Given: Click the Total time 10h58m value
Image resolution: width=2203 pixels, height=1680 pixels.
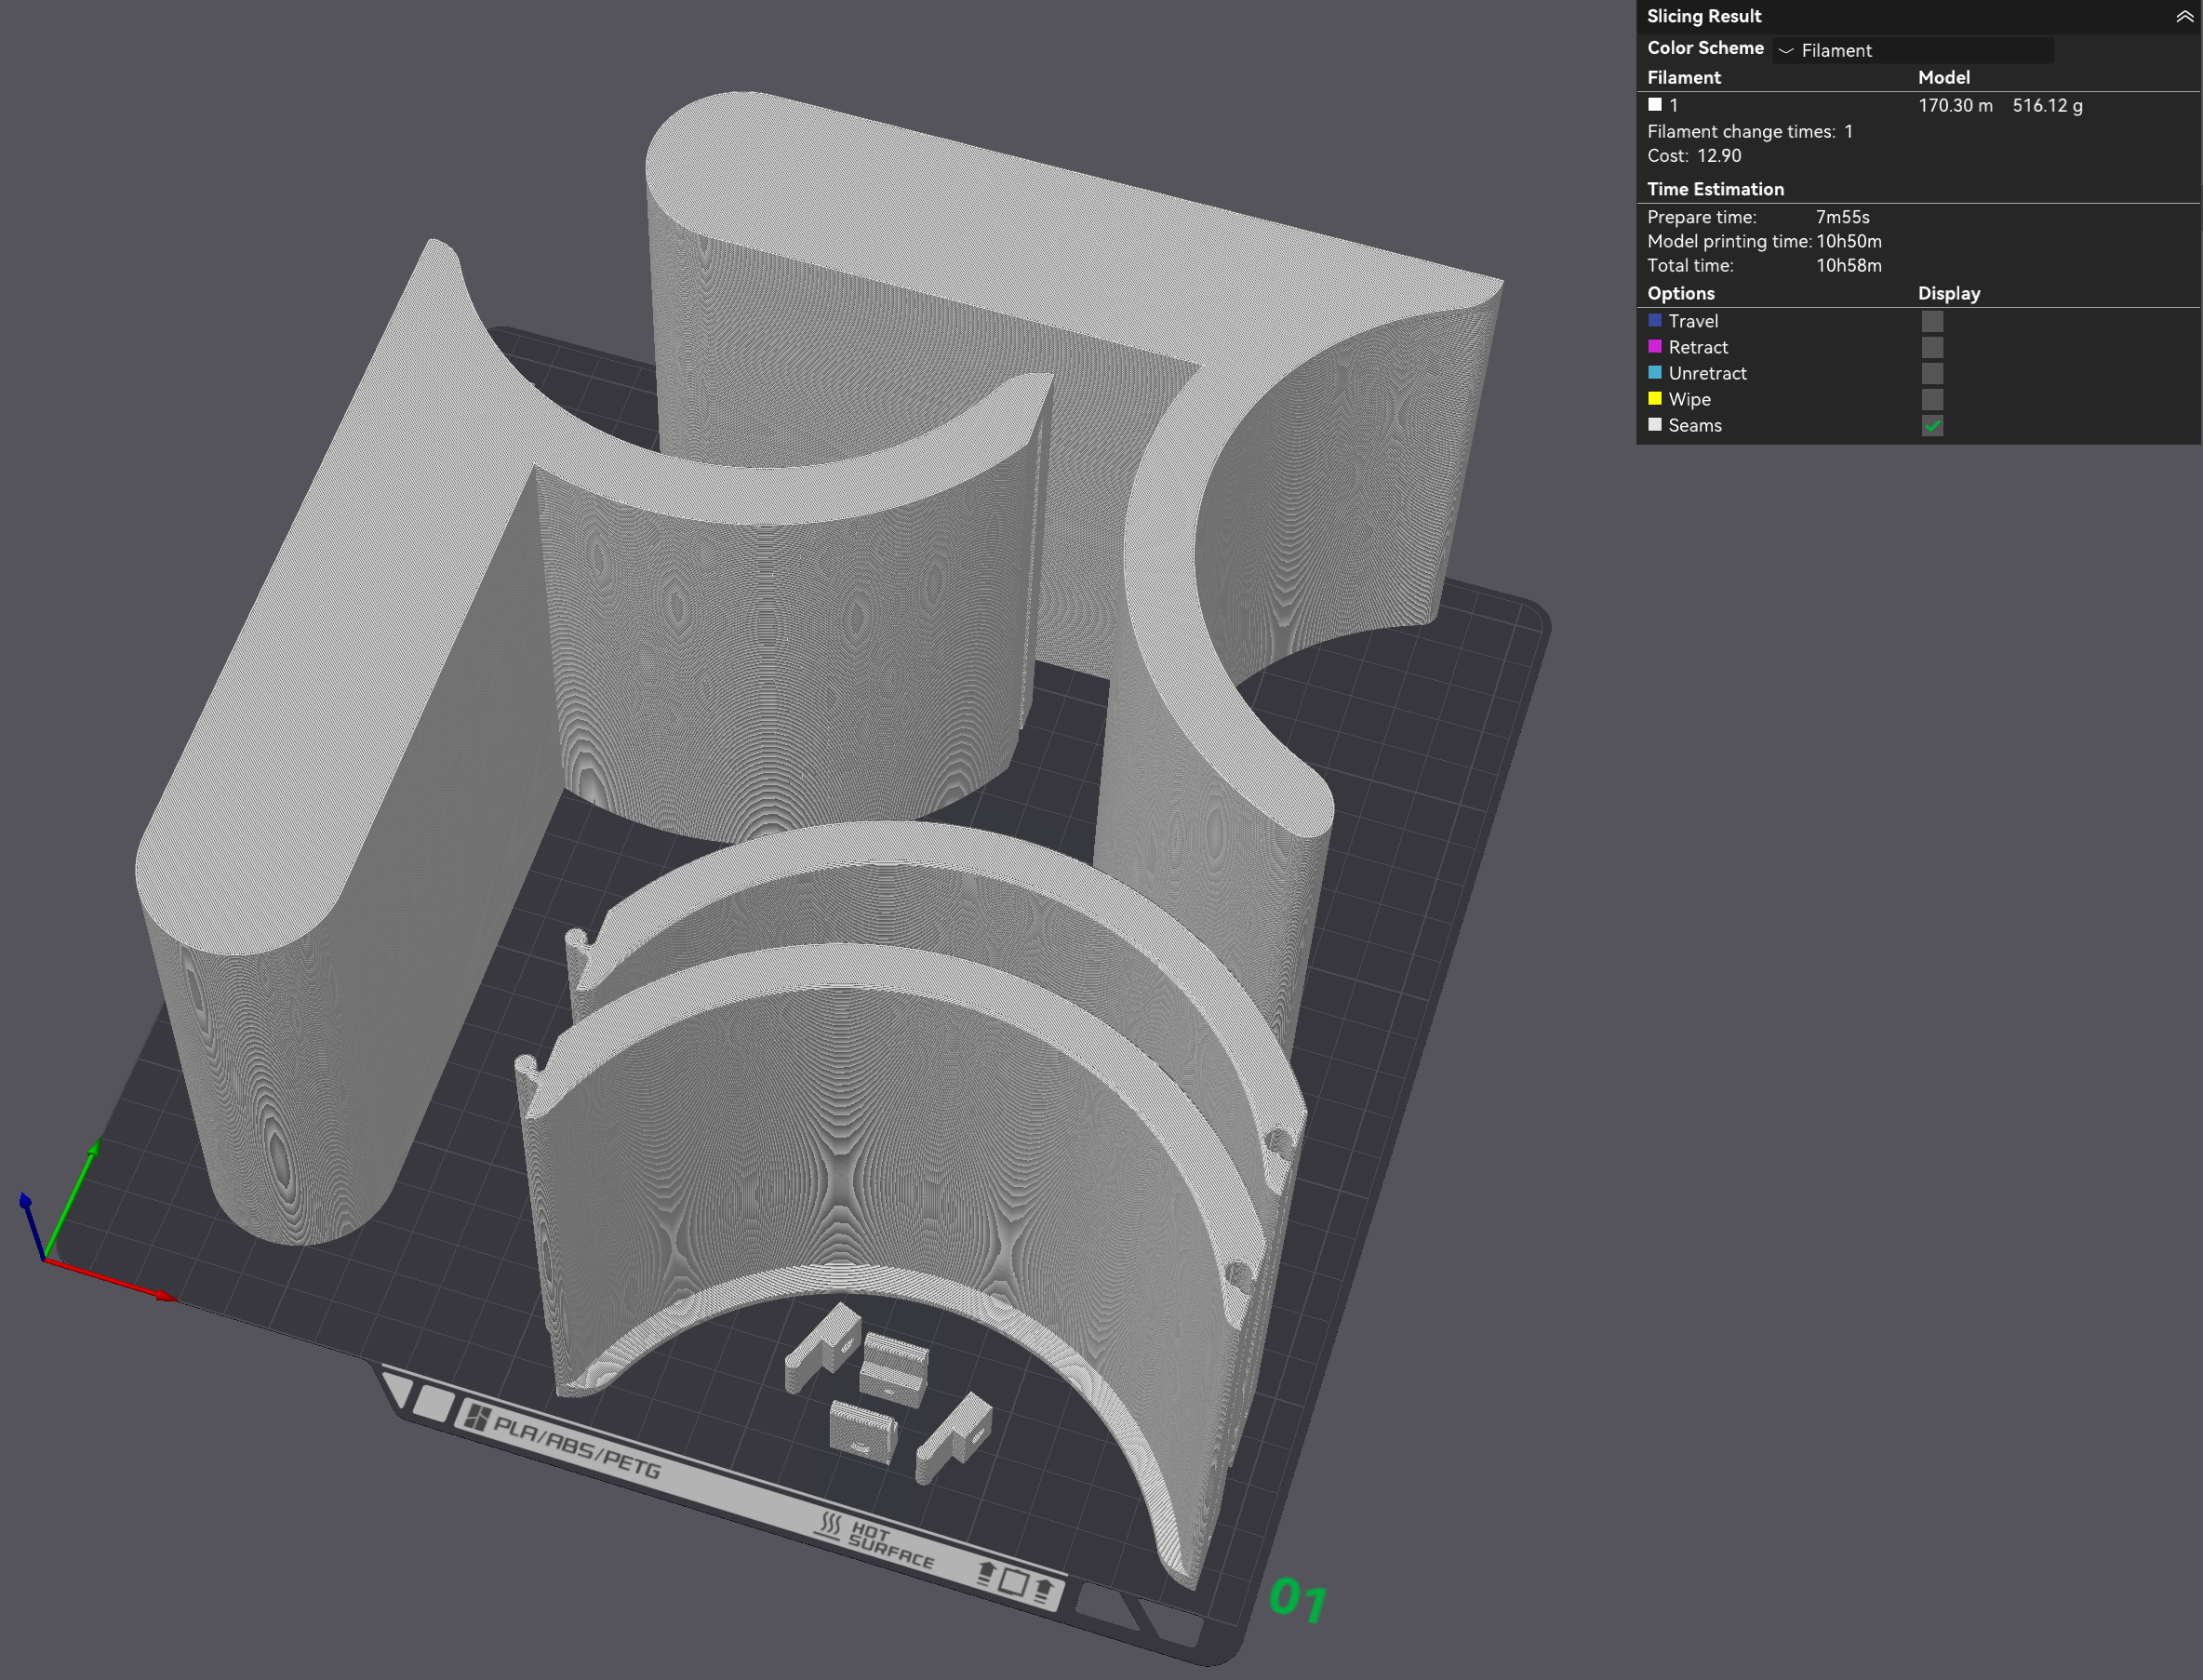Looking at the screenshot, I should click(x=1848, y=265).
